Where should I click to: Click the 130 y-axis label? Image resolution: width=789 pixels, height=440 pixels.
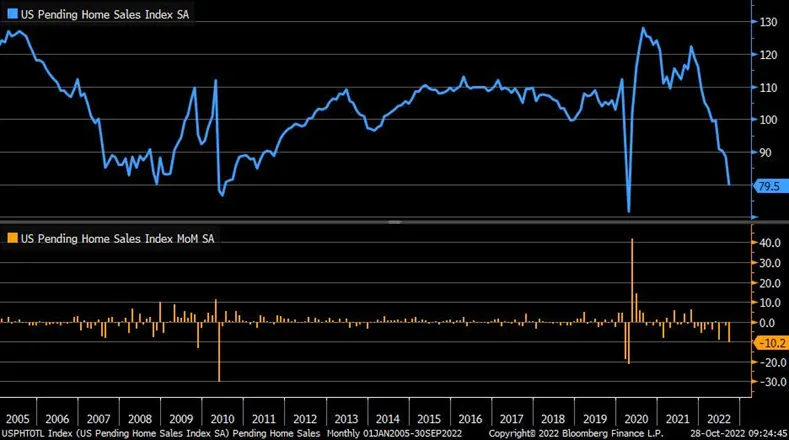[768, 22]
